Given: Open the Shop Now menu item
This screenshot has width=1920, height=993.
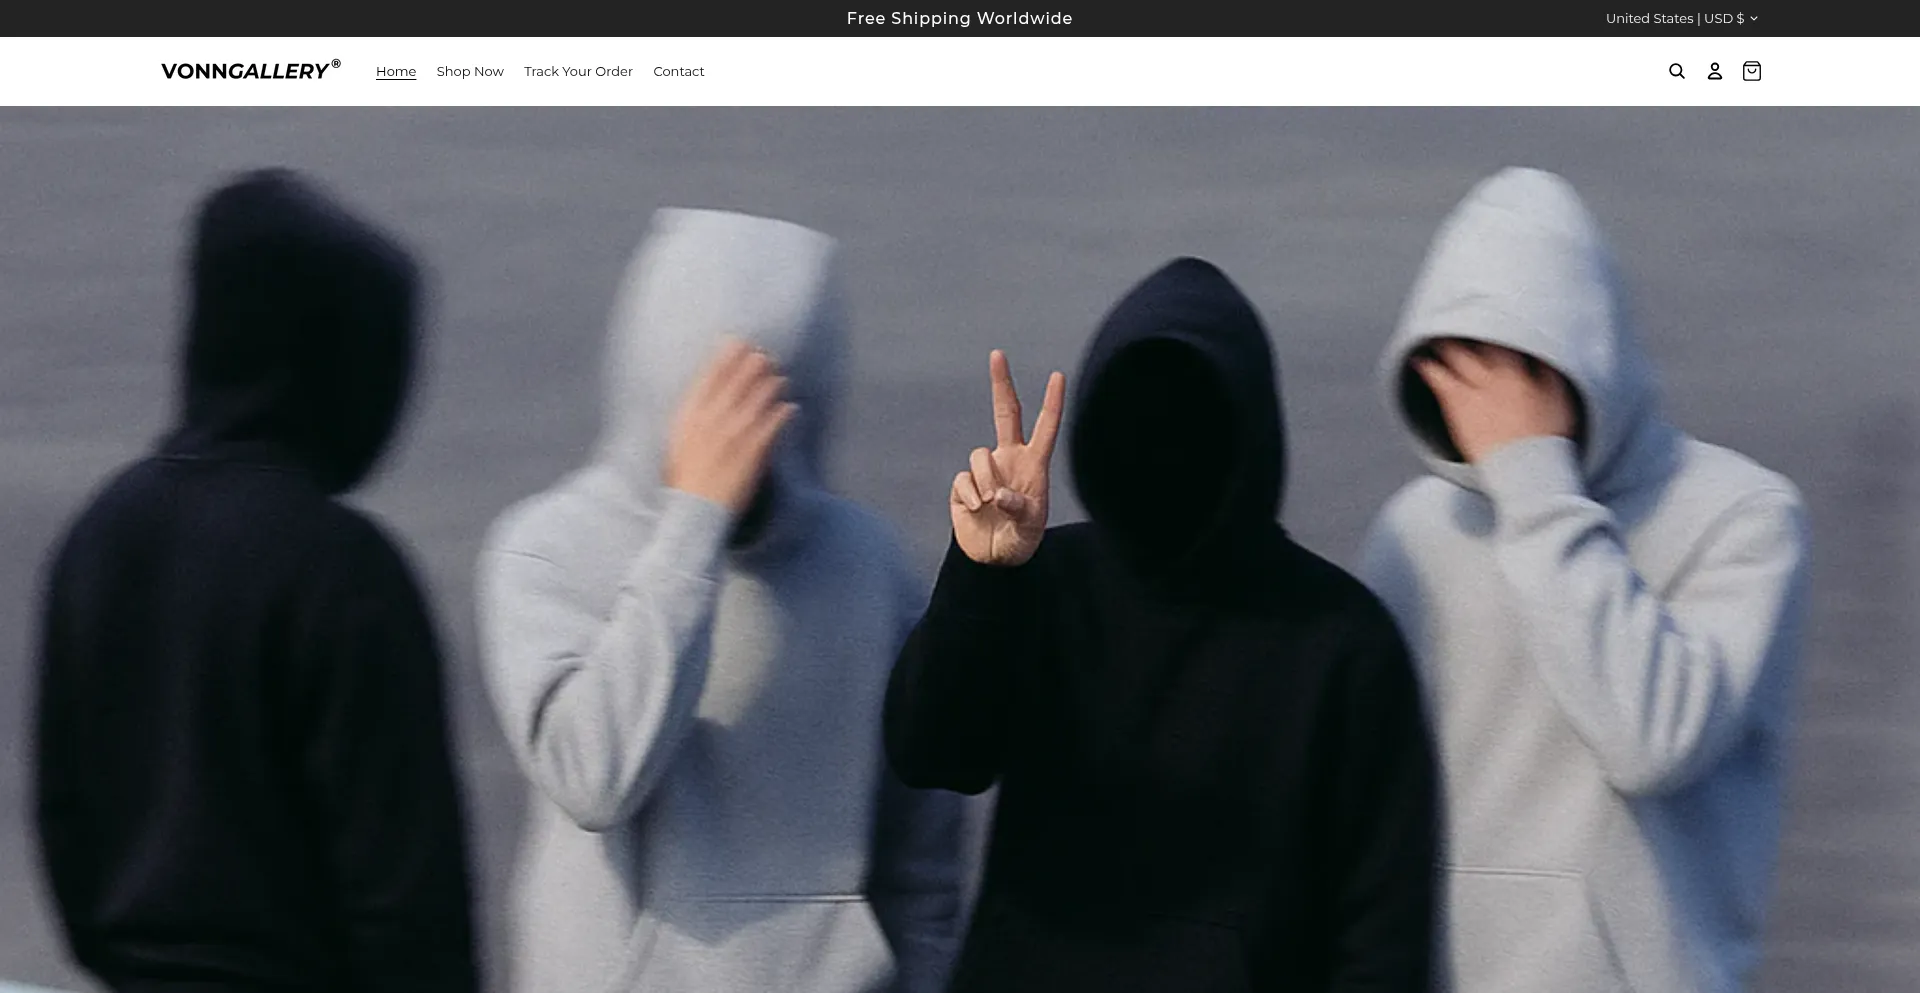Looking at the screenshot, I should click(x=470, y=71).
